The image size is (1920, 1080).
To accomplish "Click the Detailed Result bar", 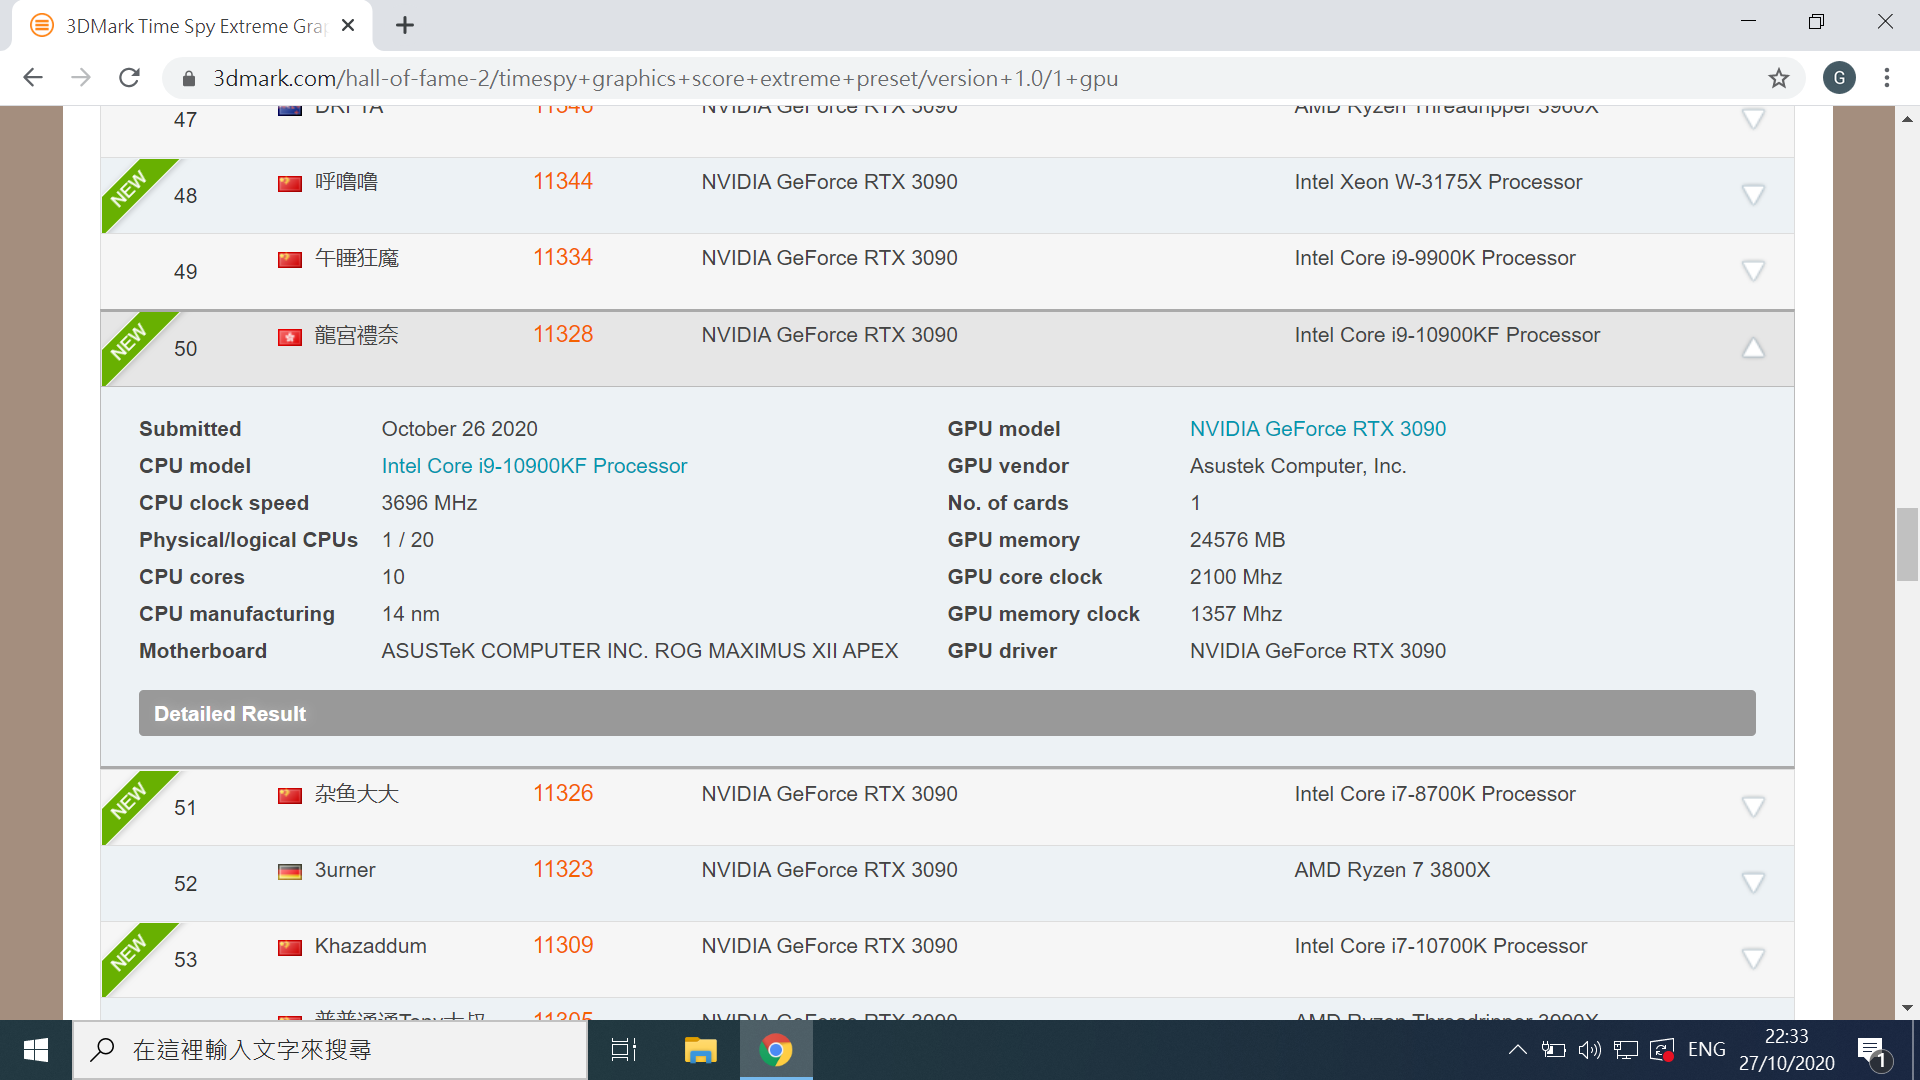I will (x=947, y=713).
